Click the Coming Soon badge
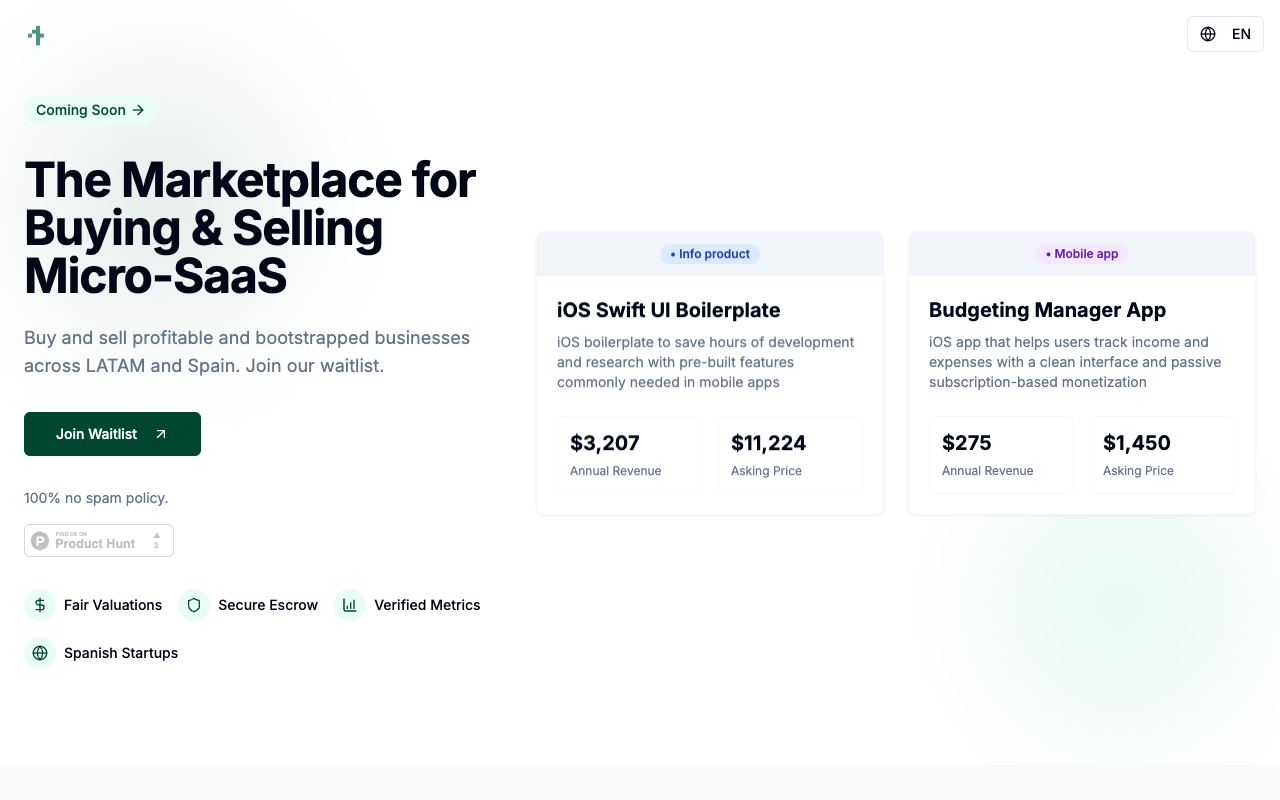Image resolution: width=1280 pixels, height=800 pixels. coord(90,110)
